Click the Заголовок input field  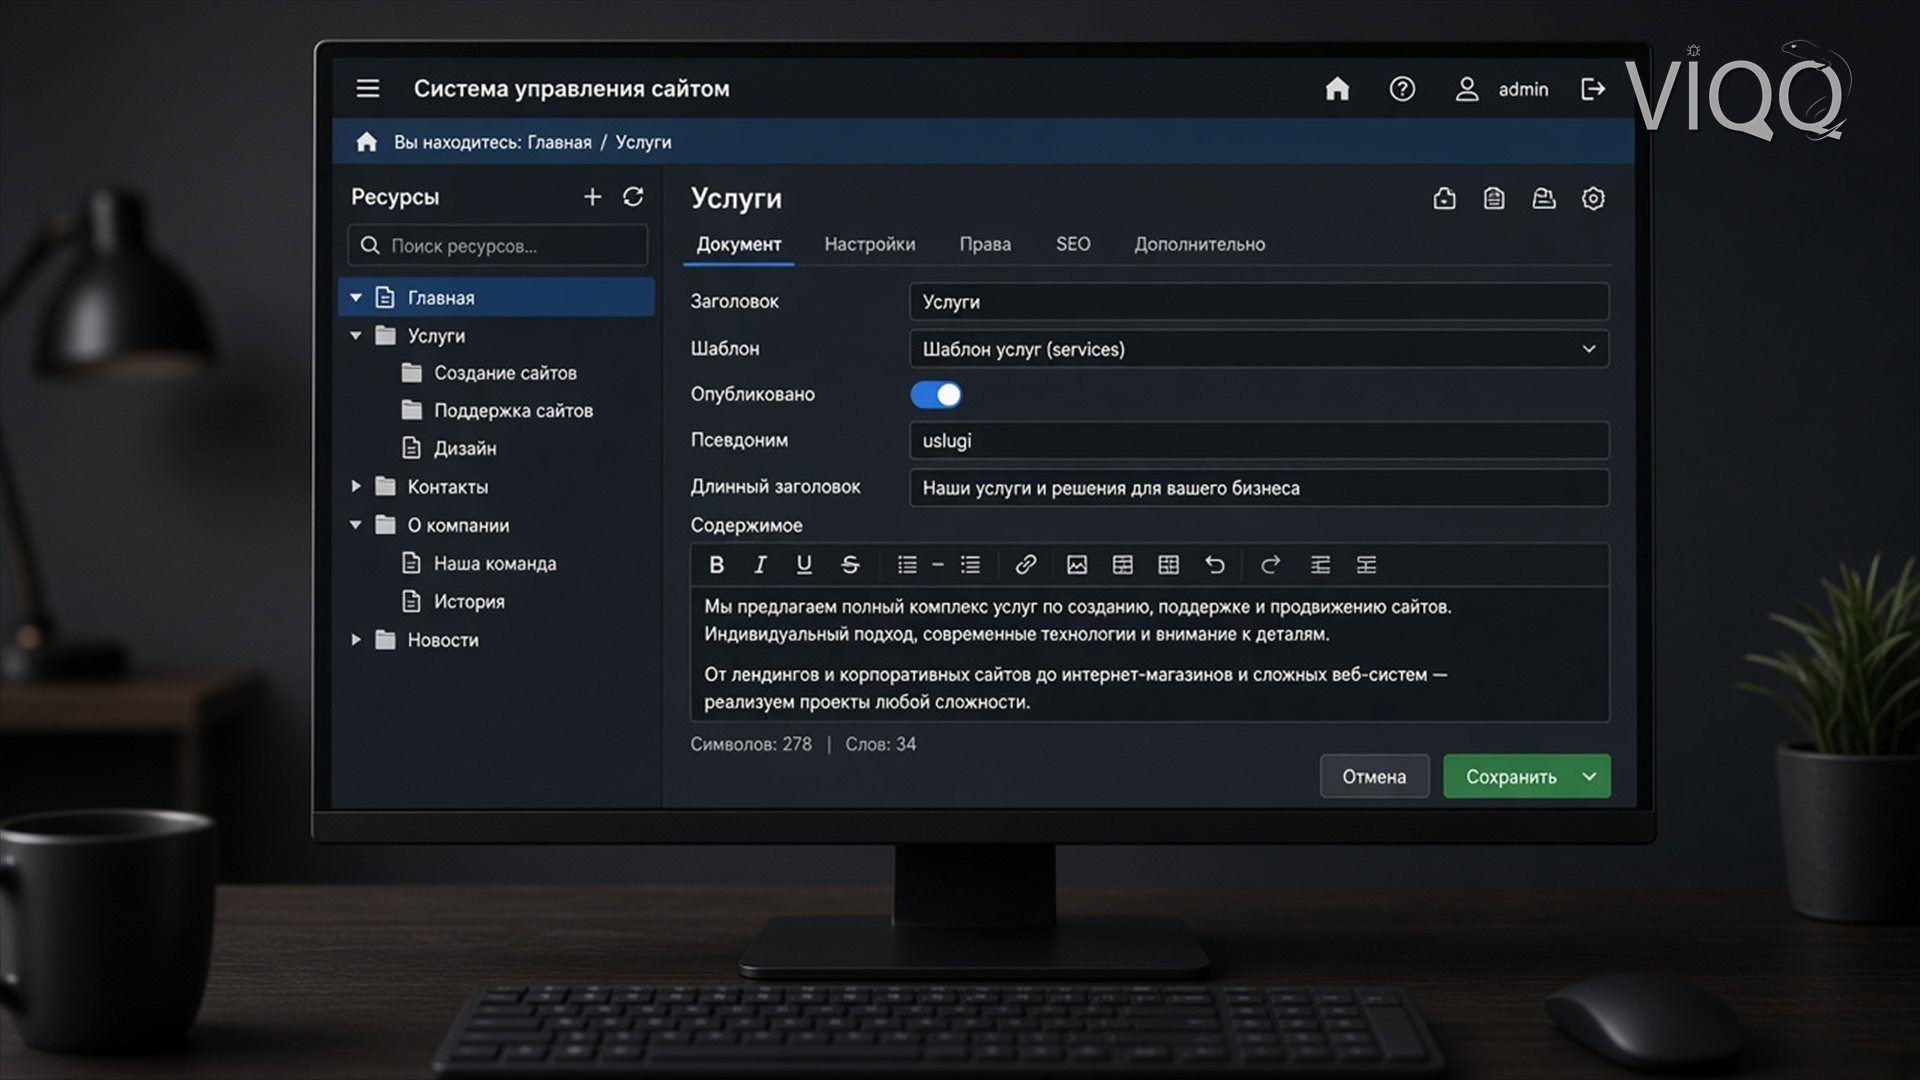(1259, 302)
